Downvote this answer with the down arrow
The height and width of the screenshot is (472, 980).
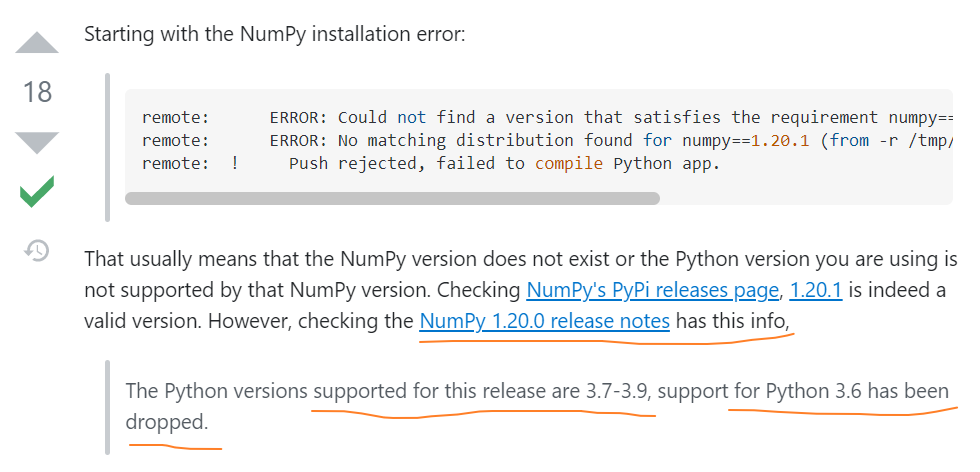[38, 141]
